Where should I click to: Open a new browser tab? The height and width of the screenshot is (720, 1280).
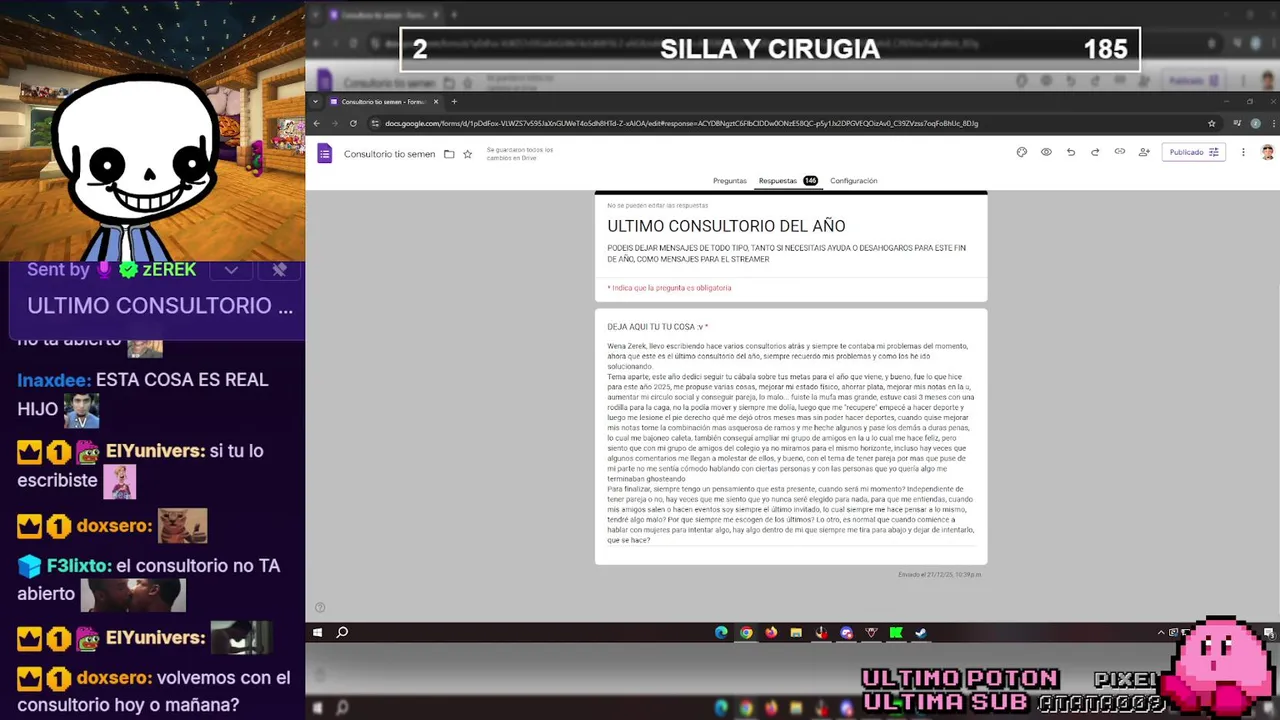[x=454, y=101]
